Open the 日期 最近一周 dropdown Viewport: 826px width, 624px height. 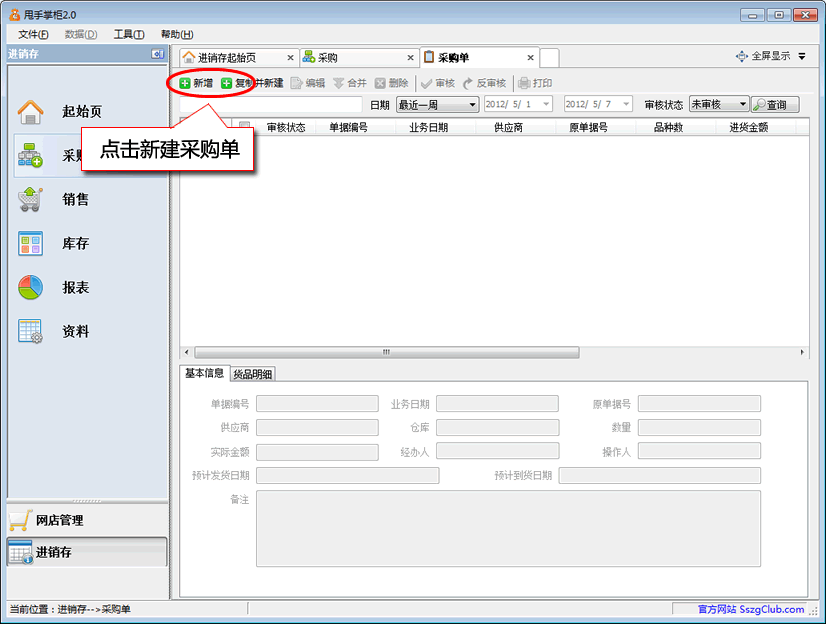(x=437, y=104)
